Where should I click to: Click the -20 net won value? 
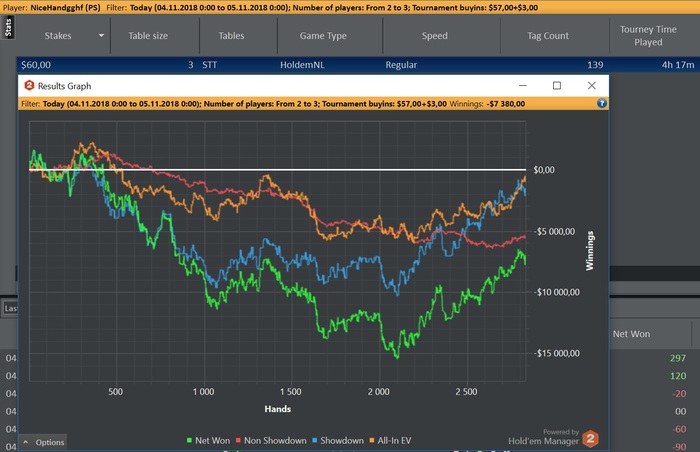tap(679, 393)
